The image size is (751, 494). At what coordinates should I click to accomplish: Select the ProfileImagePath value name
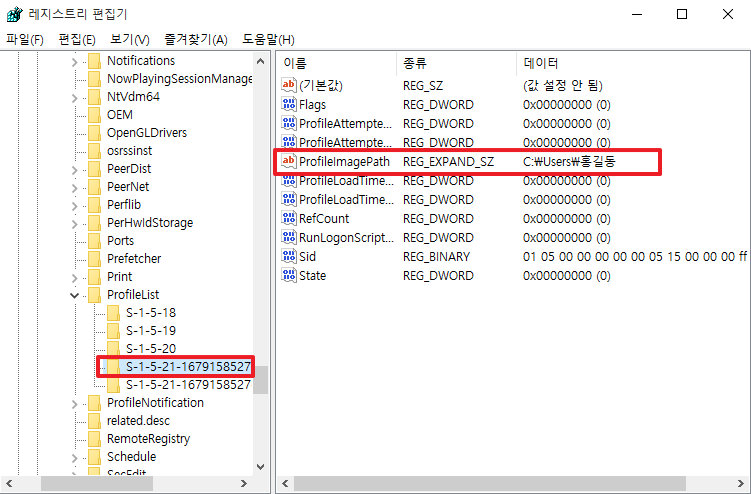[344, 161]
